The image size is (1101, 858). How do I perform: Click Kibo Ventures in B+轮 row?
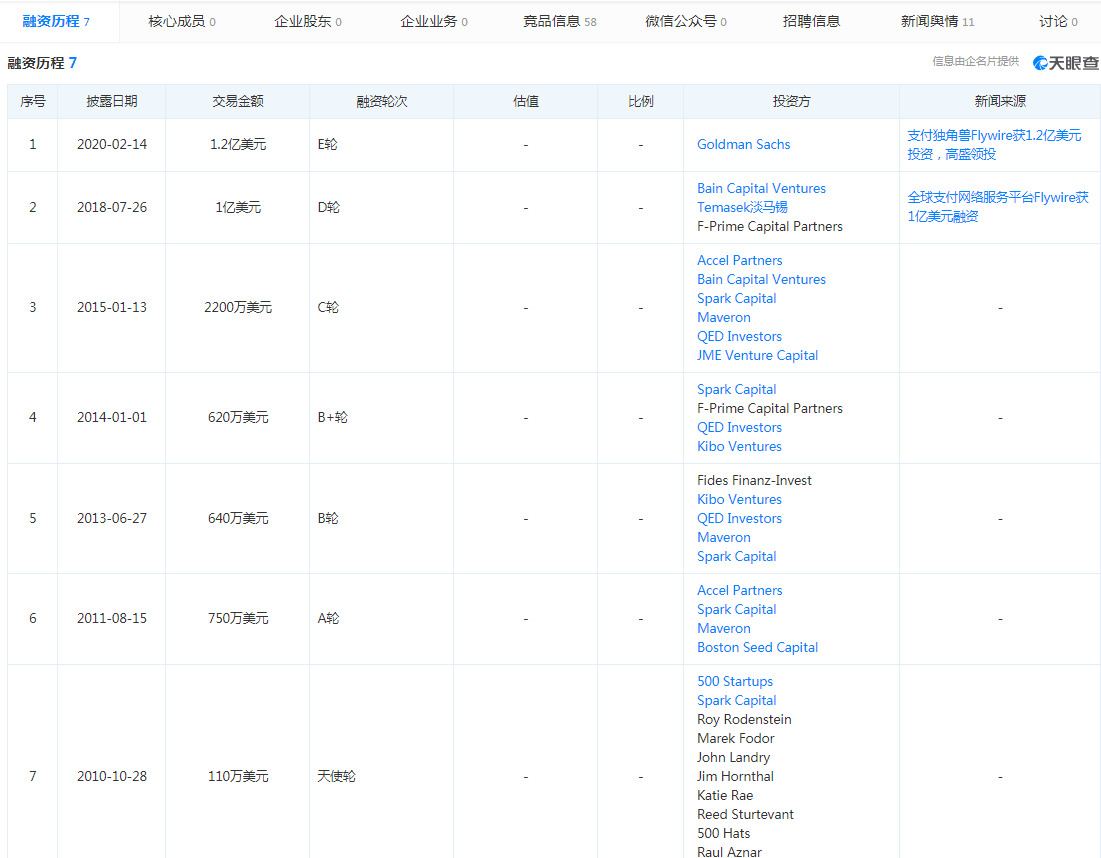click(x=739, y=447)
